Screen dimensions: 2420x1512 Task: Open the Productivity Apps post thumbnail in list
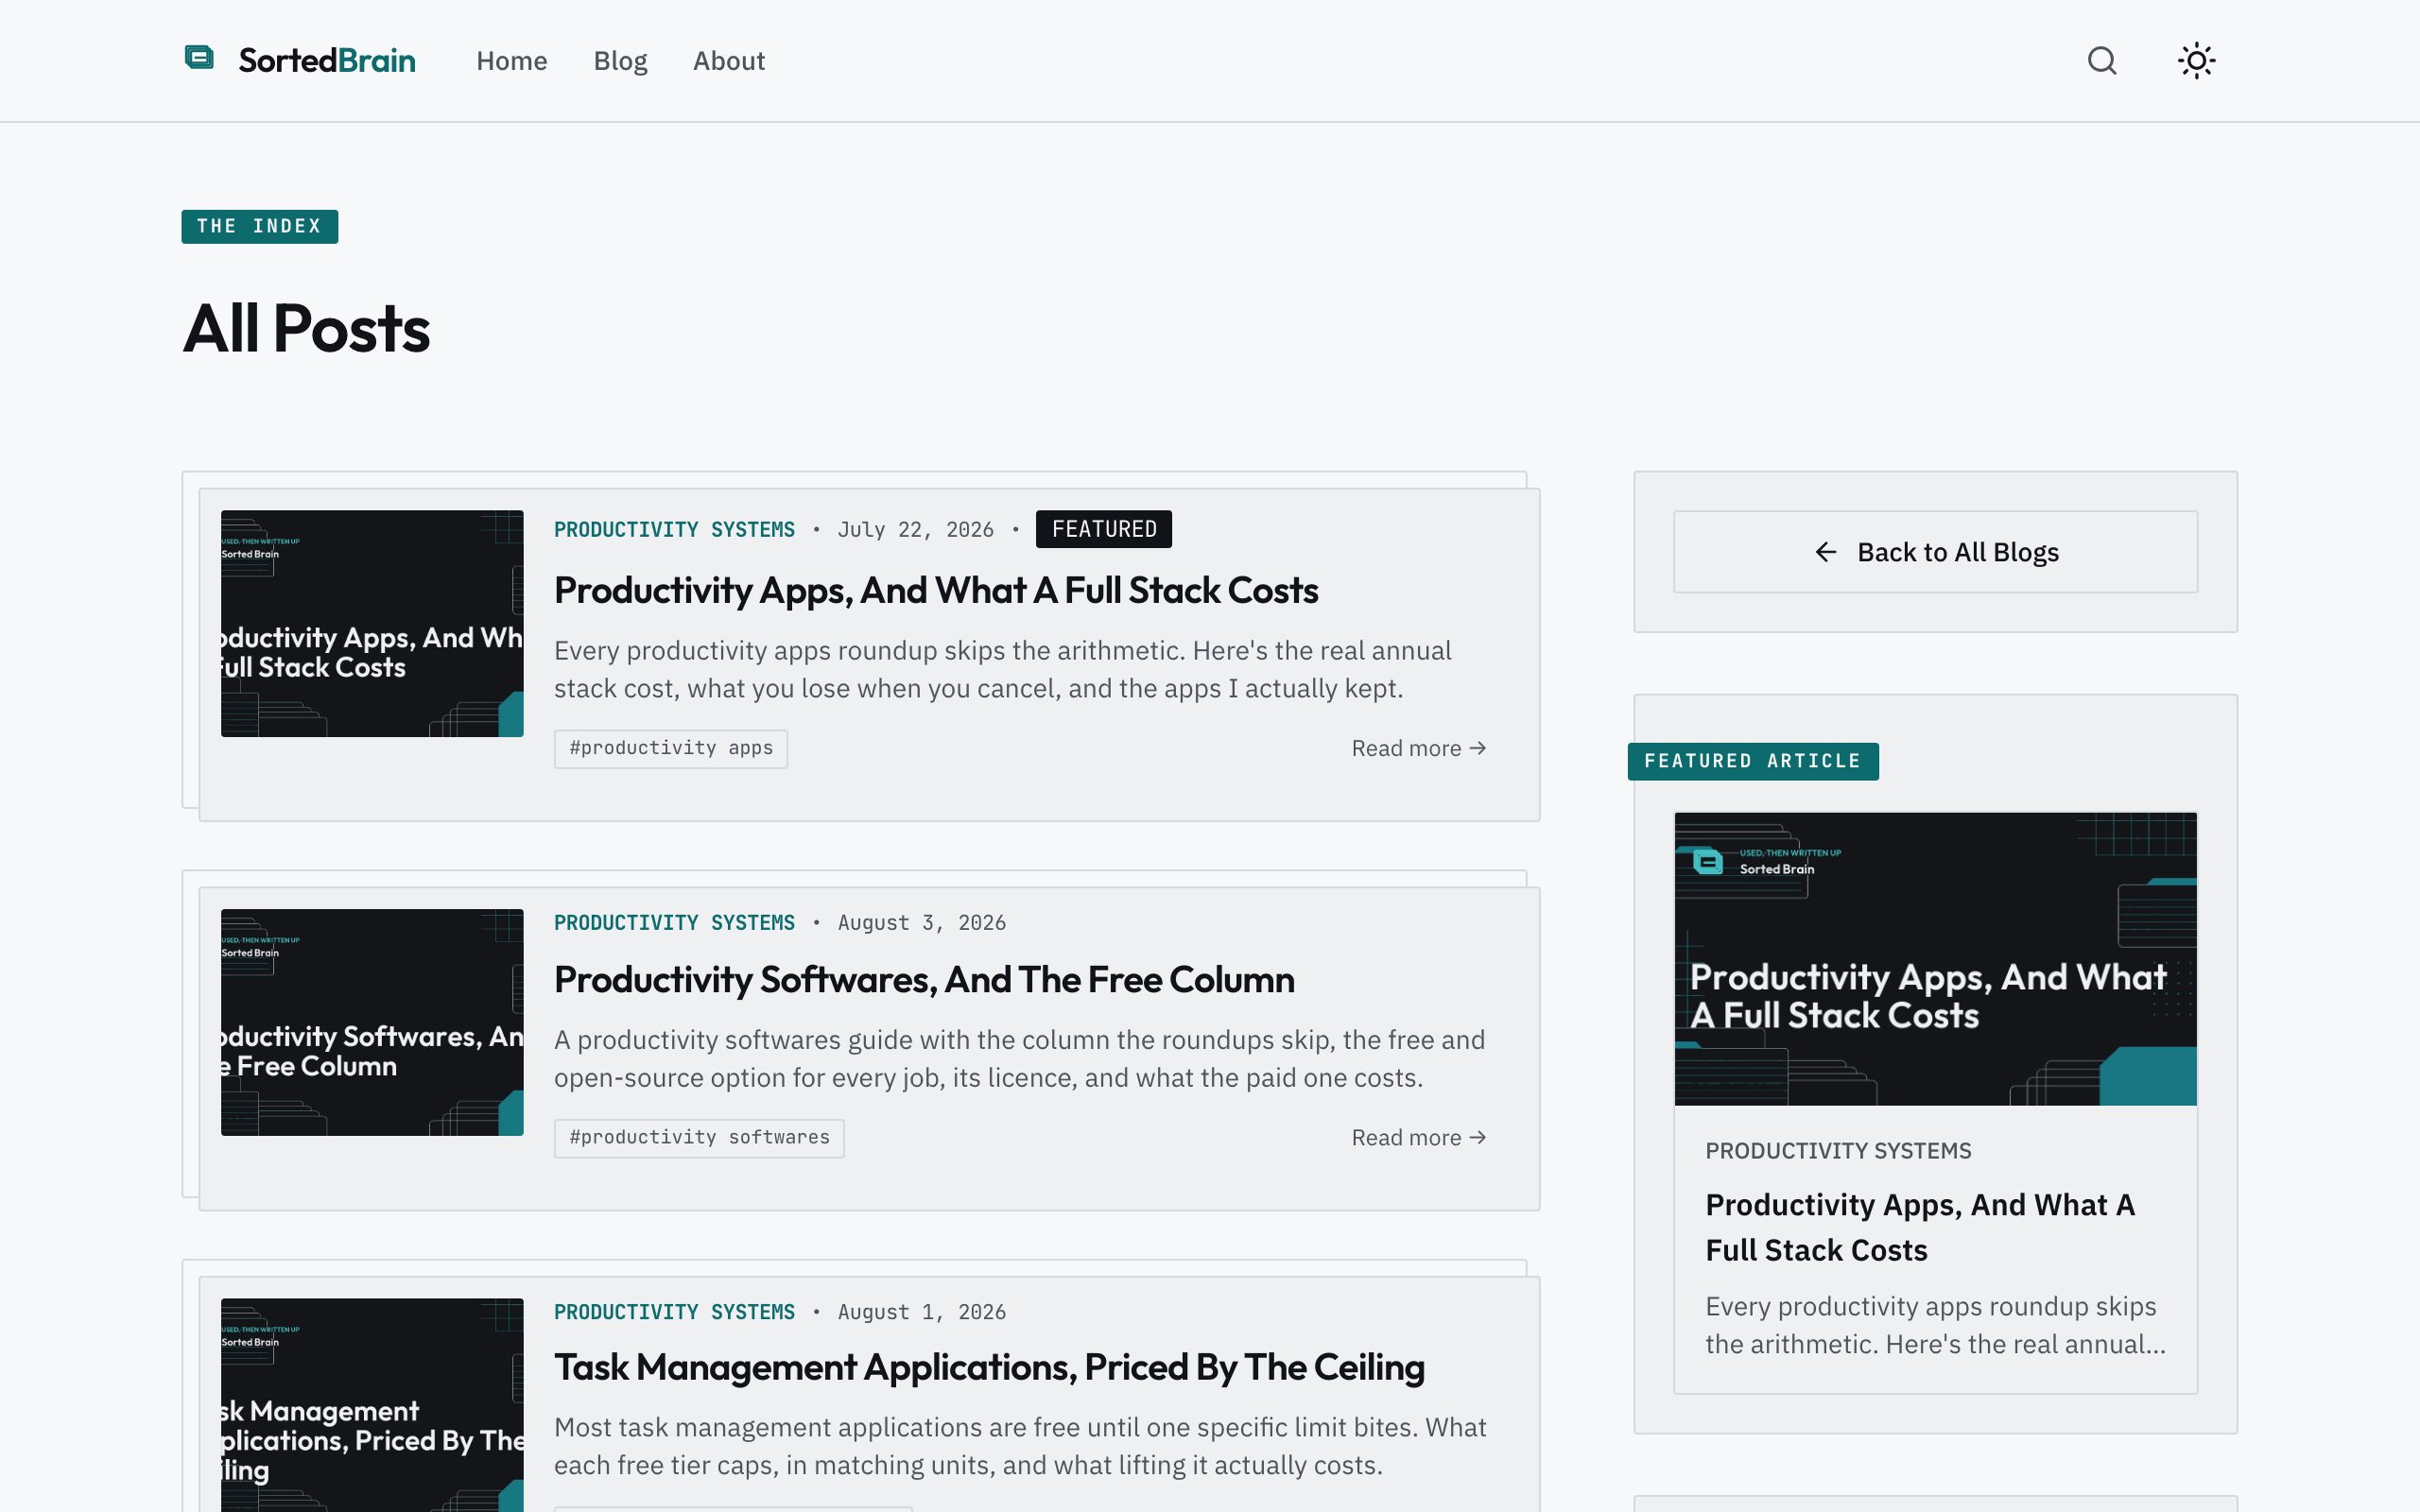point(372,623)
